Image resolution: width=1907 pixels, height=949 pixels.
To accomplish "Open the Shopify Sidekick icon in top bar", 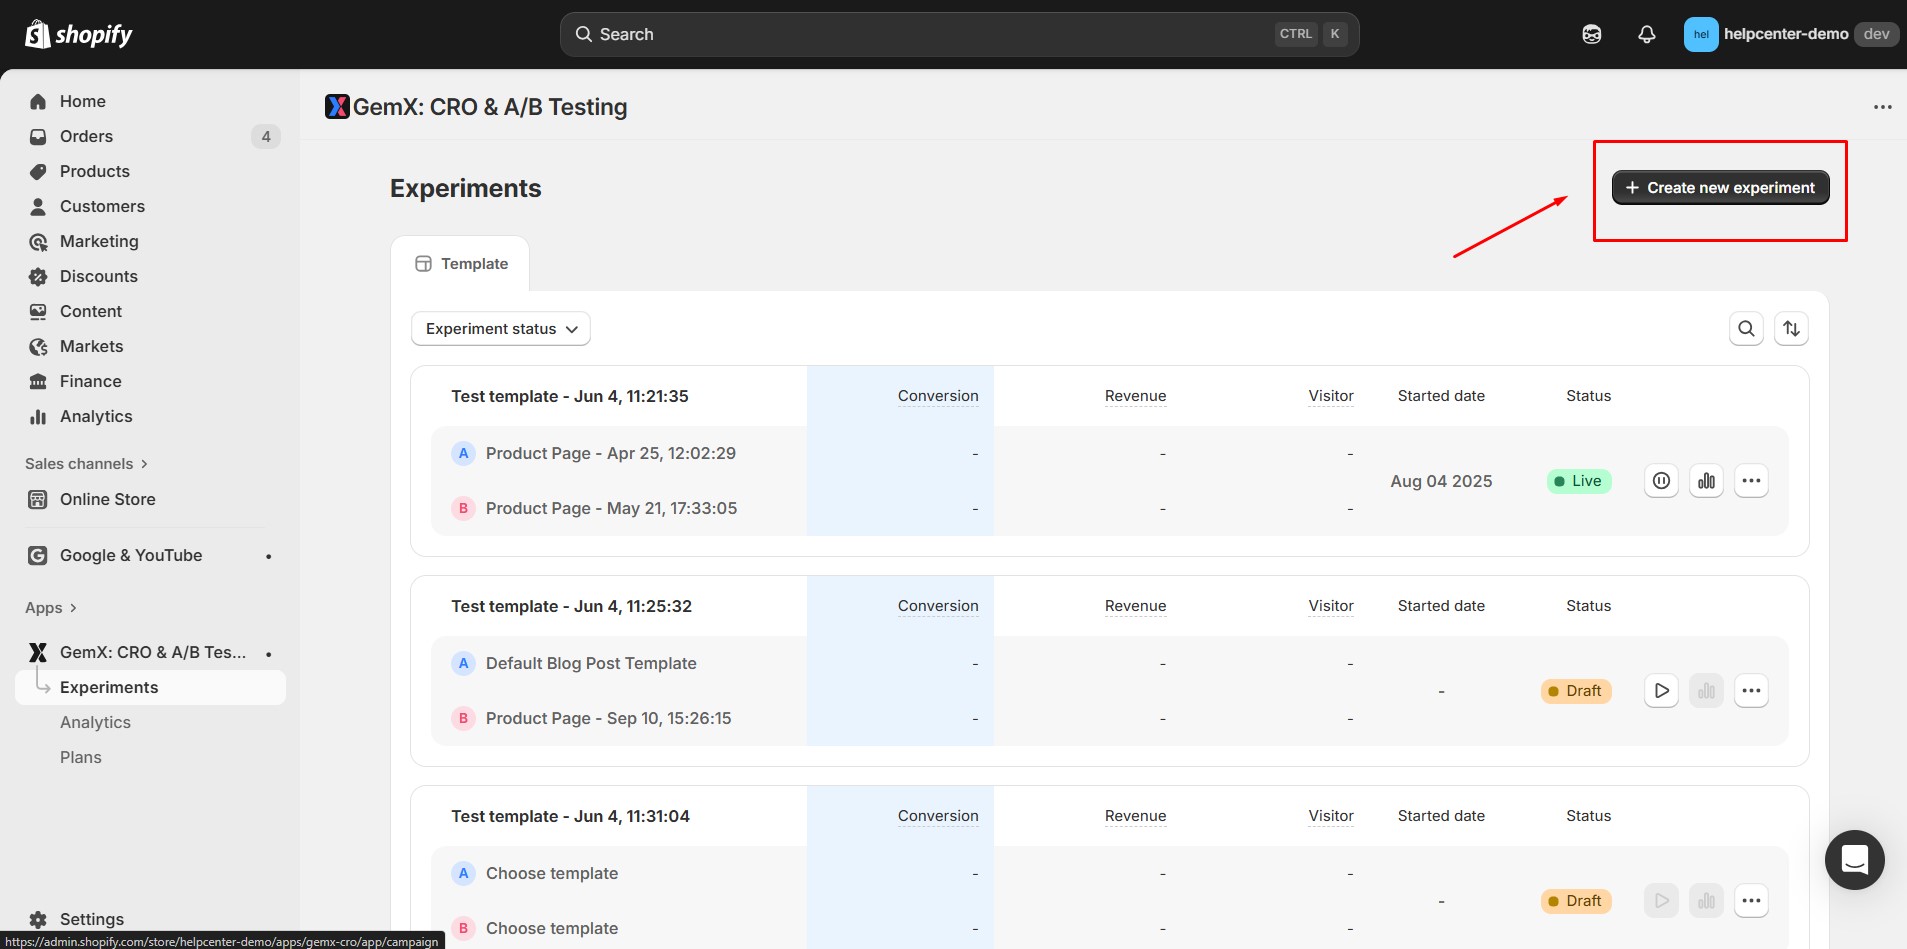I will point(1592,34).
